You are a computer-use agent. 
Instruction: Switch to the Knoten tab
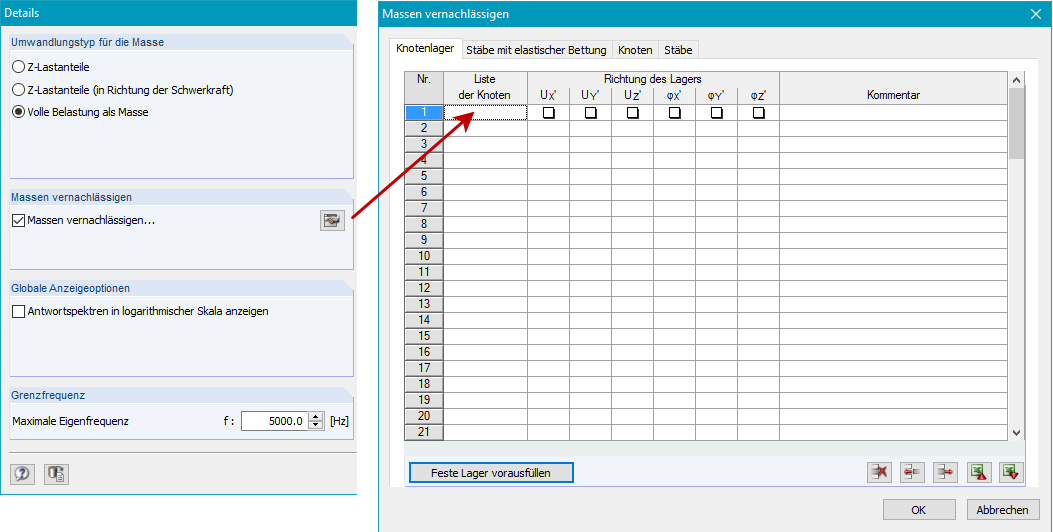[635, 50]
